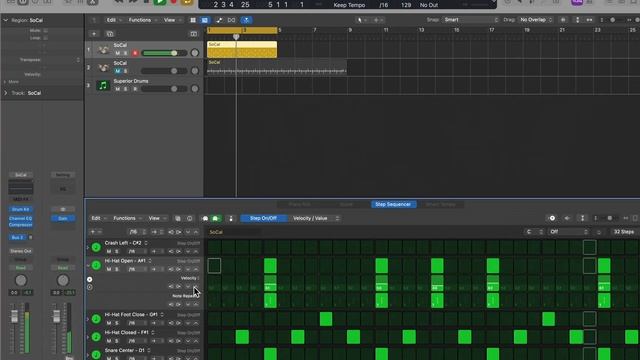Viewport: 640px width, 360px height.
Task: Click the blue highlighted view icon in Tracks toolbar
Action: tap(205, 20)
